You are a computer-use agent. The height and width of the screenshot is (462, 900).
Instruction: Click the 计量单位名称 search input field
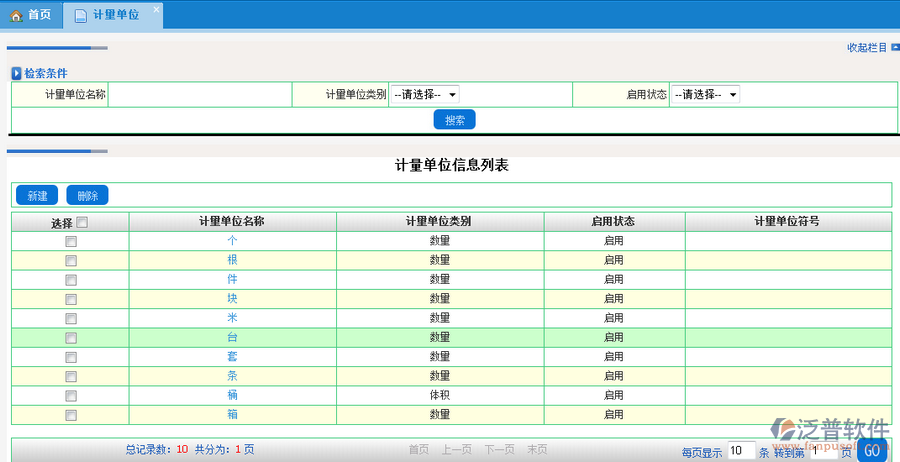click(200, 94)
